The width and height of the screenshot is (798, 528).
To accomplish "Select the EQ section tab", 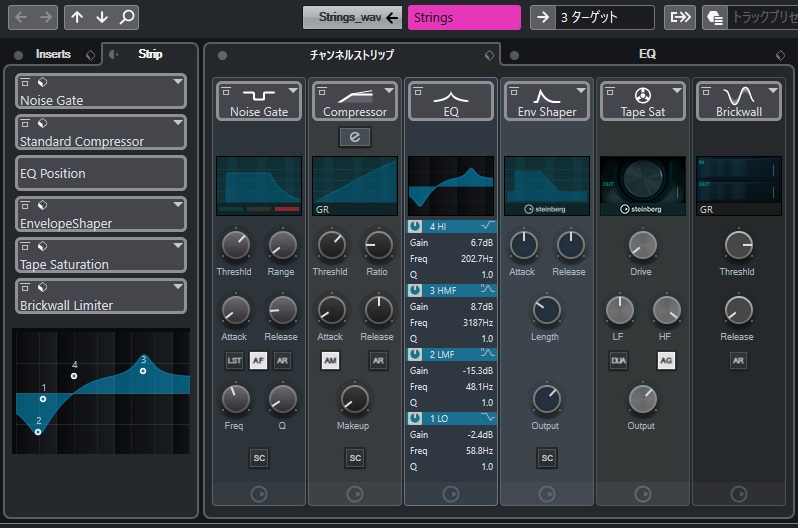I will click(647, 54).
